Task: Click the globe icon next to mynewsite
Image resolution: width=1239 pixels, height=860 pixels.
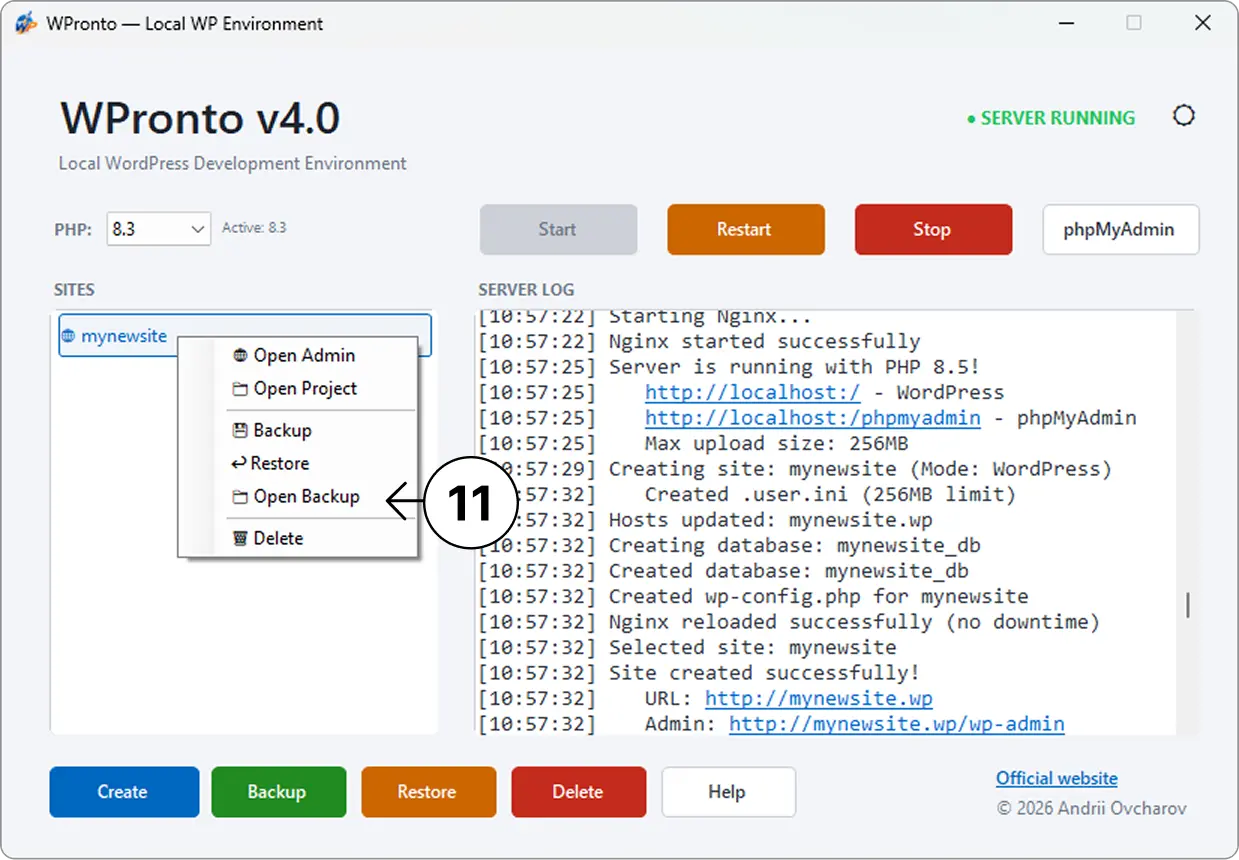Action: (69, 337)
